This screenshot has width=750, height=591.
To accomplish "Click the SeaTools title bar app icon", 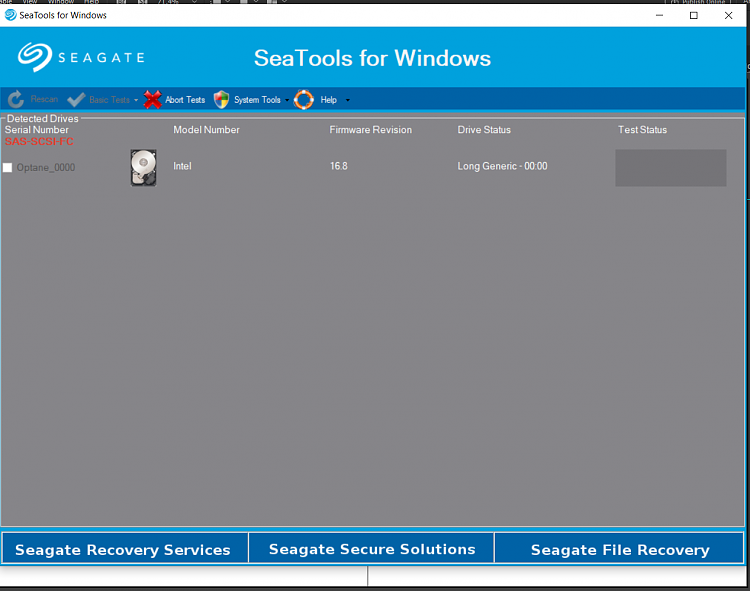I will click(10, 15).
